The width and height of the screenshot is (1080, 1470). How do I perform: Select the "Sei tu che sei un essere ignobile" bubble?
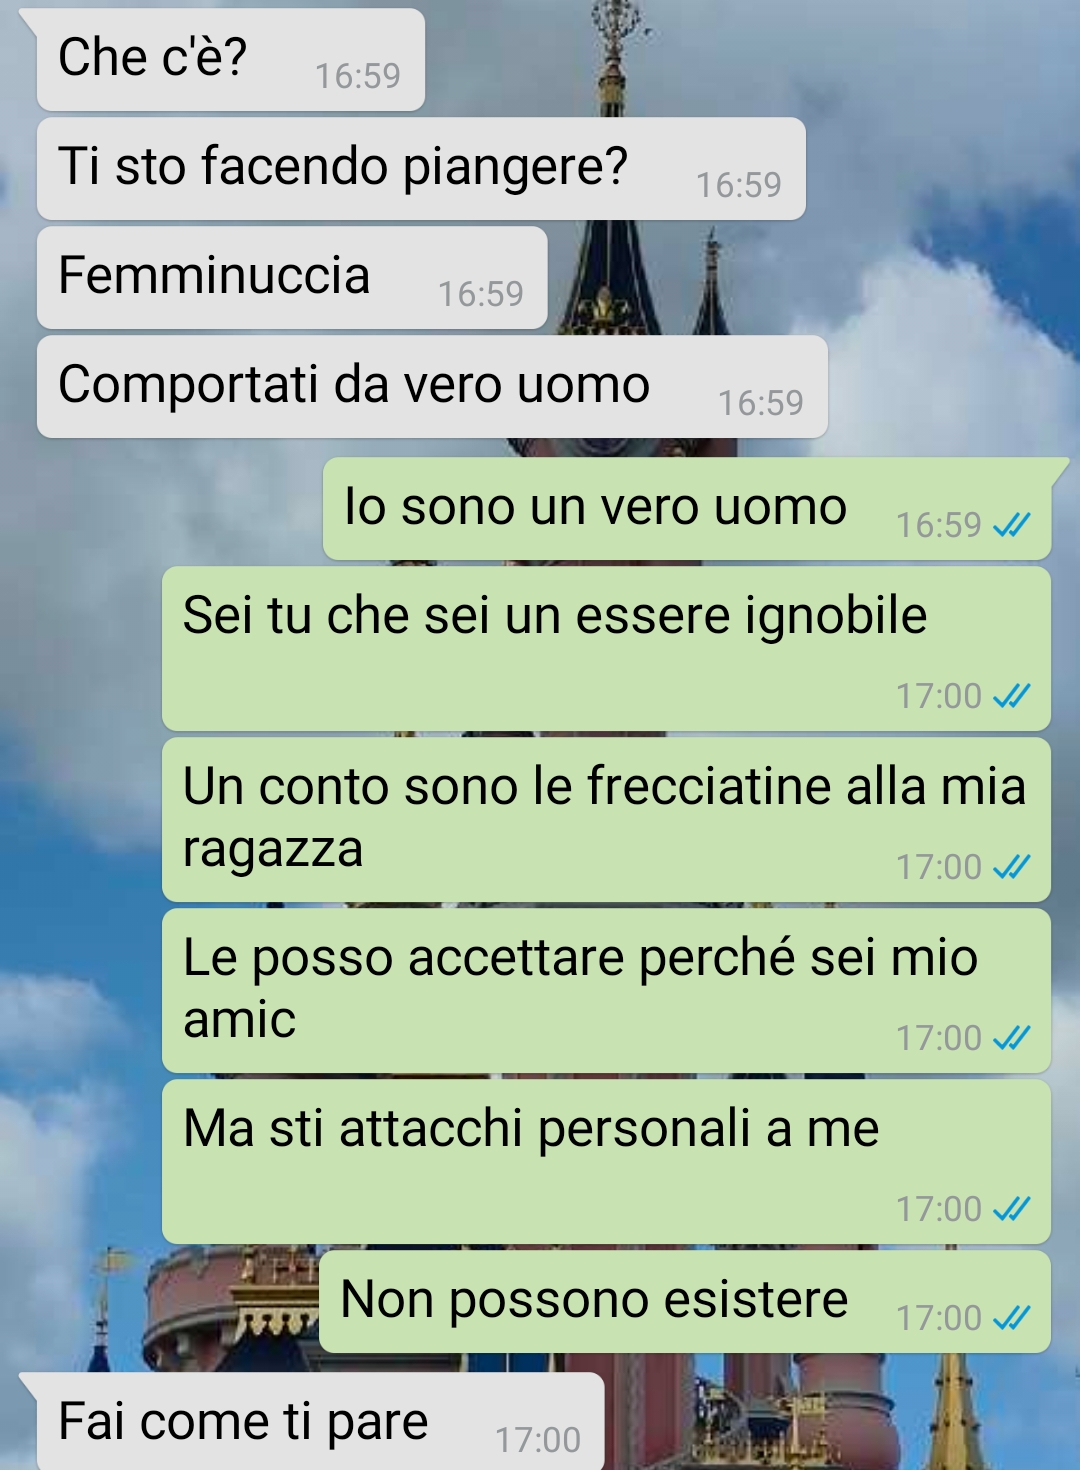point(606,648)
